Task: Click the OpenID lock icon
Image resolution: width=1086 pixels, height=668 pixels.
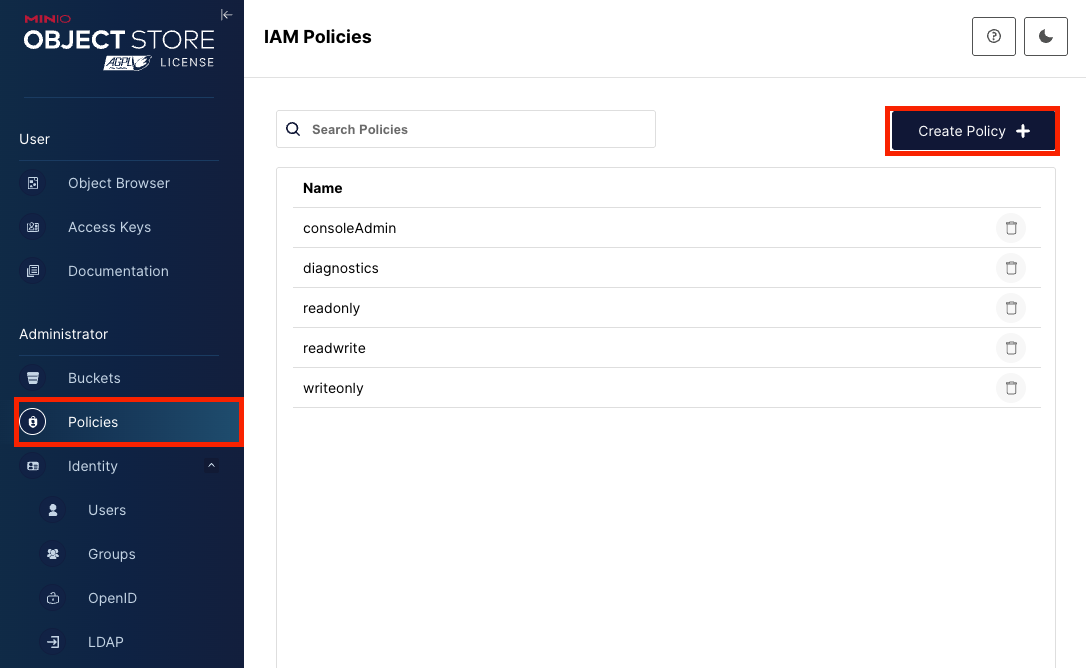Action: point(53,598)
